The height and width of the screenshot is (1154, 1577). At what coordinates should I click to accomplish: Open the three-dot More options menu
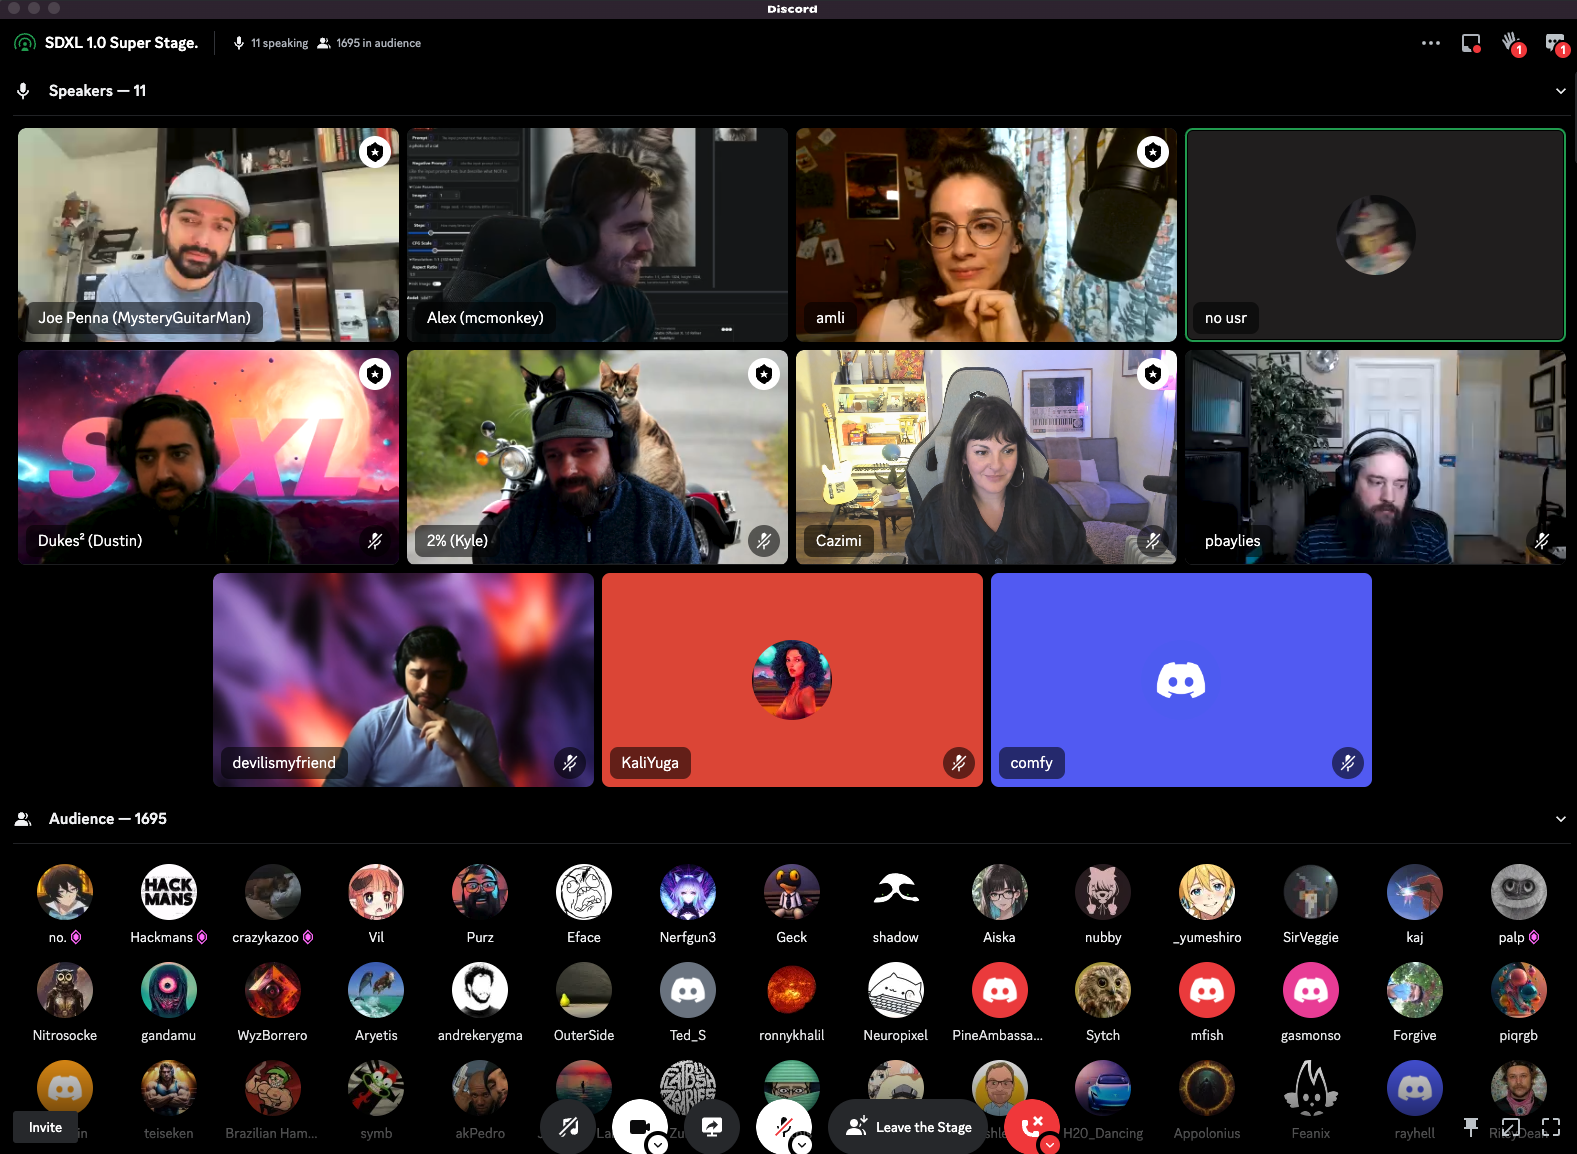click(x=1431, y=43)
